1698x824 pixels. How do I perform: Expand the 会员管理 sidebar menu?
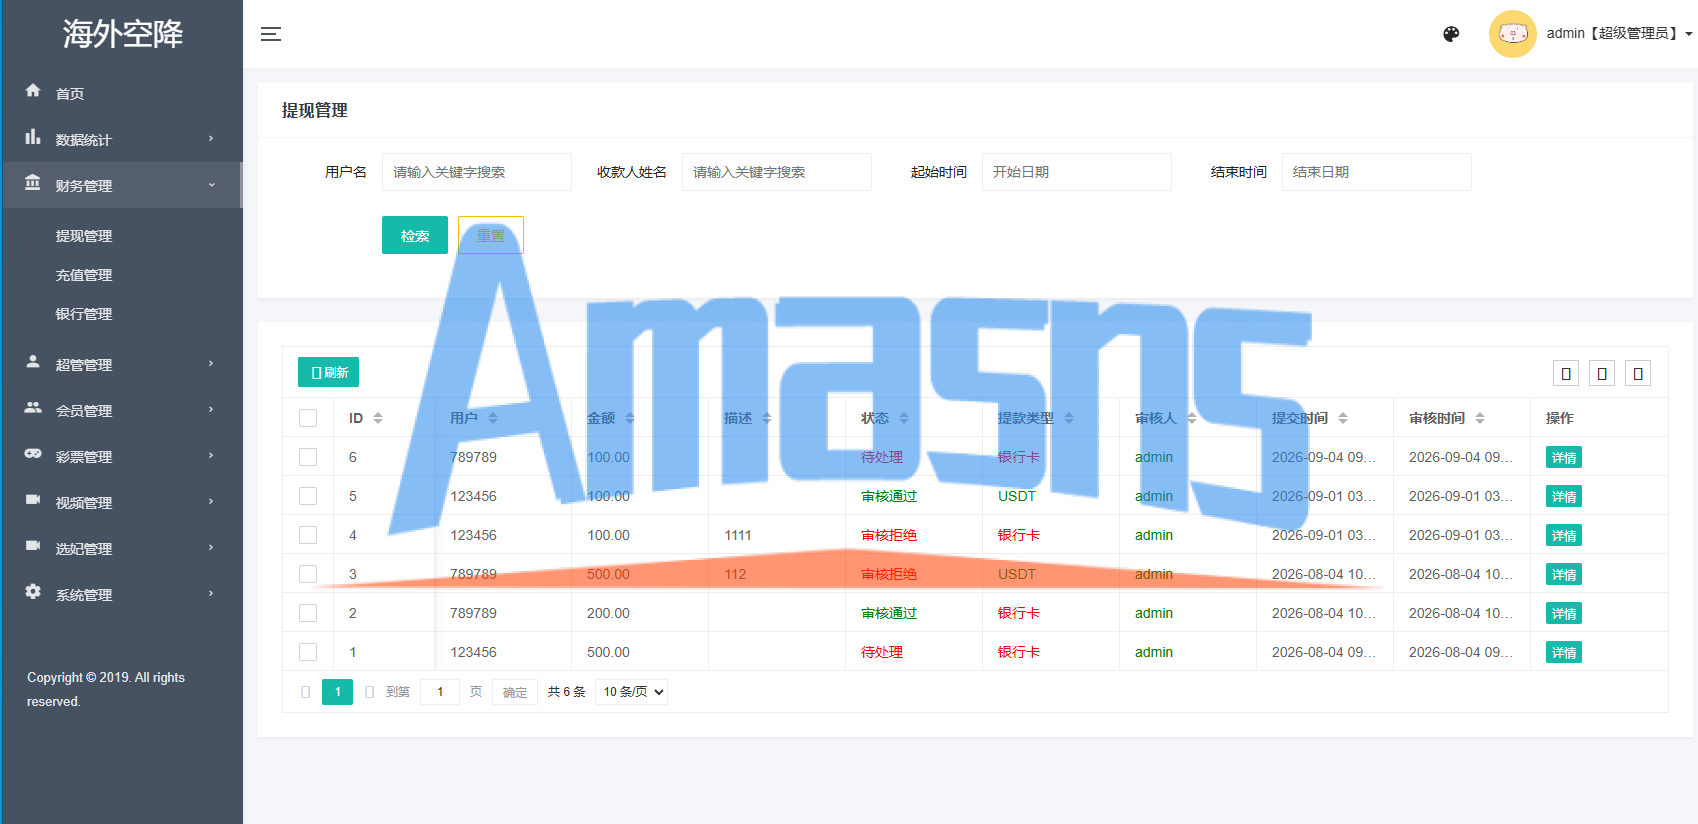122,410
